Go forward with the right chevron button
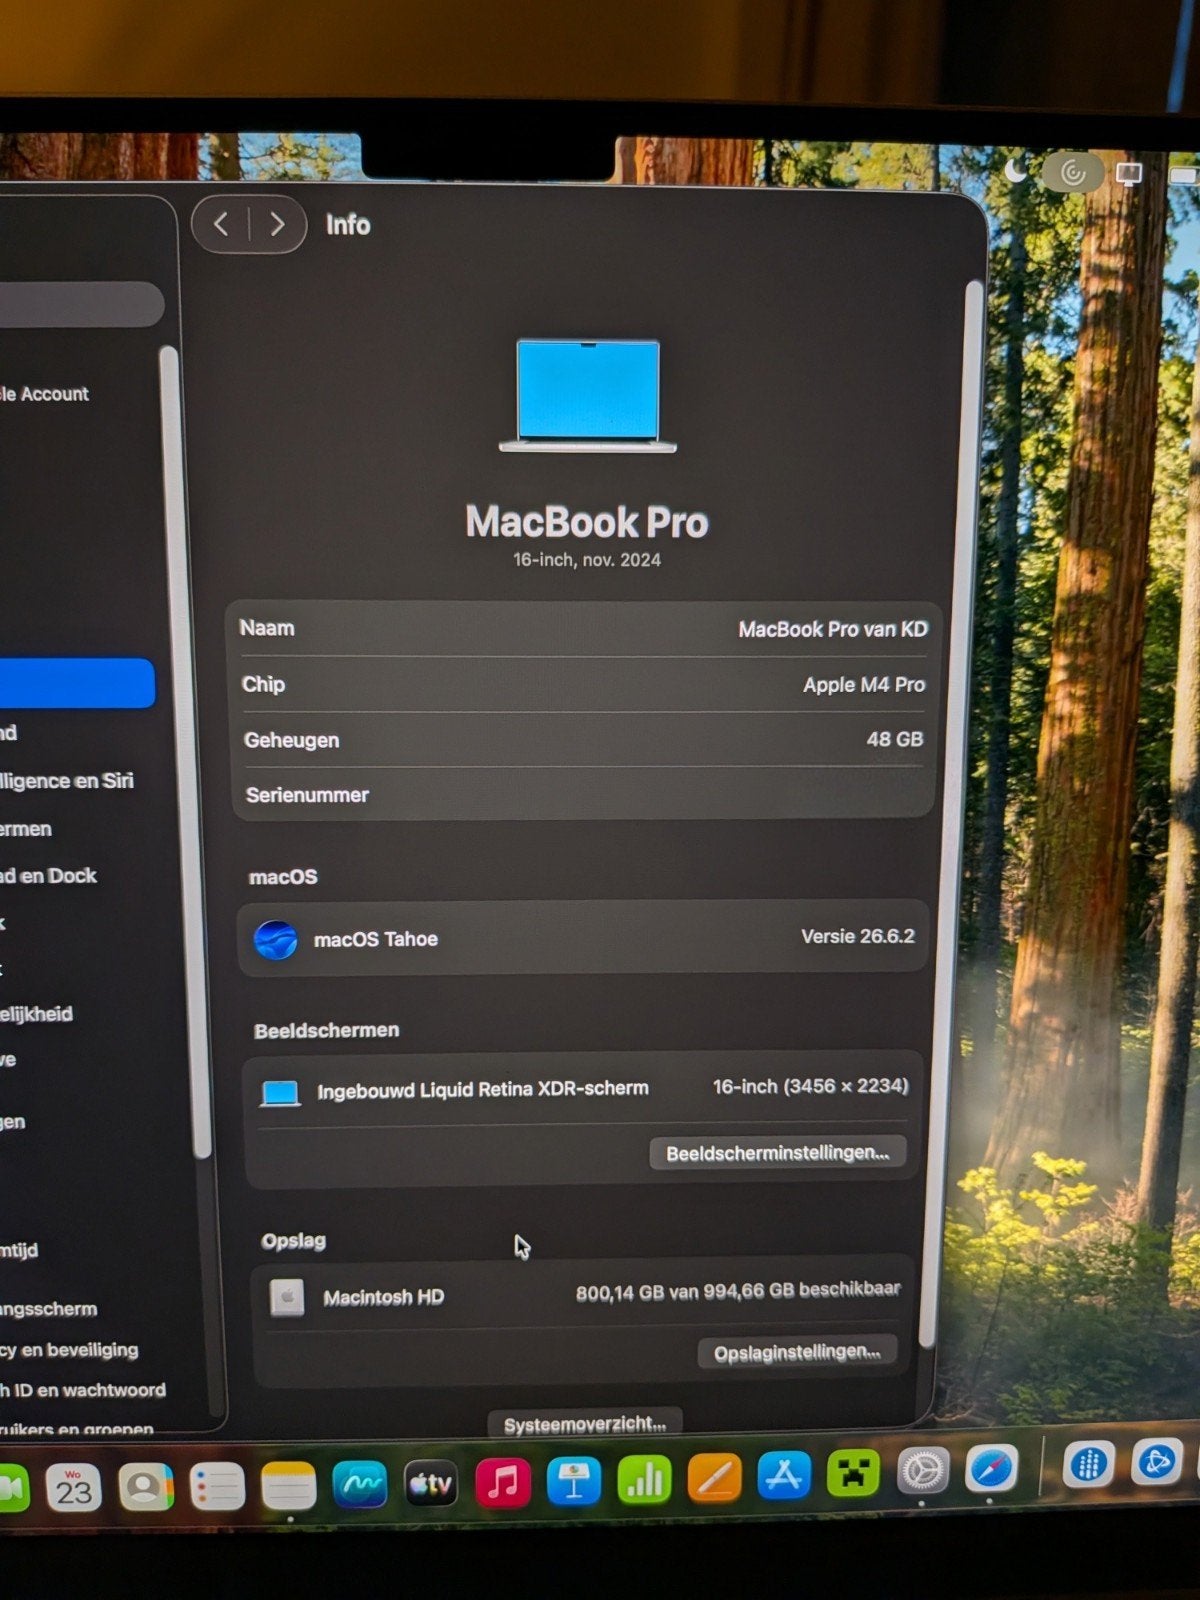 click(277, 225)
